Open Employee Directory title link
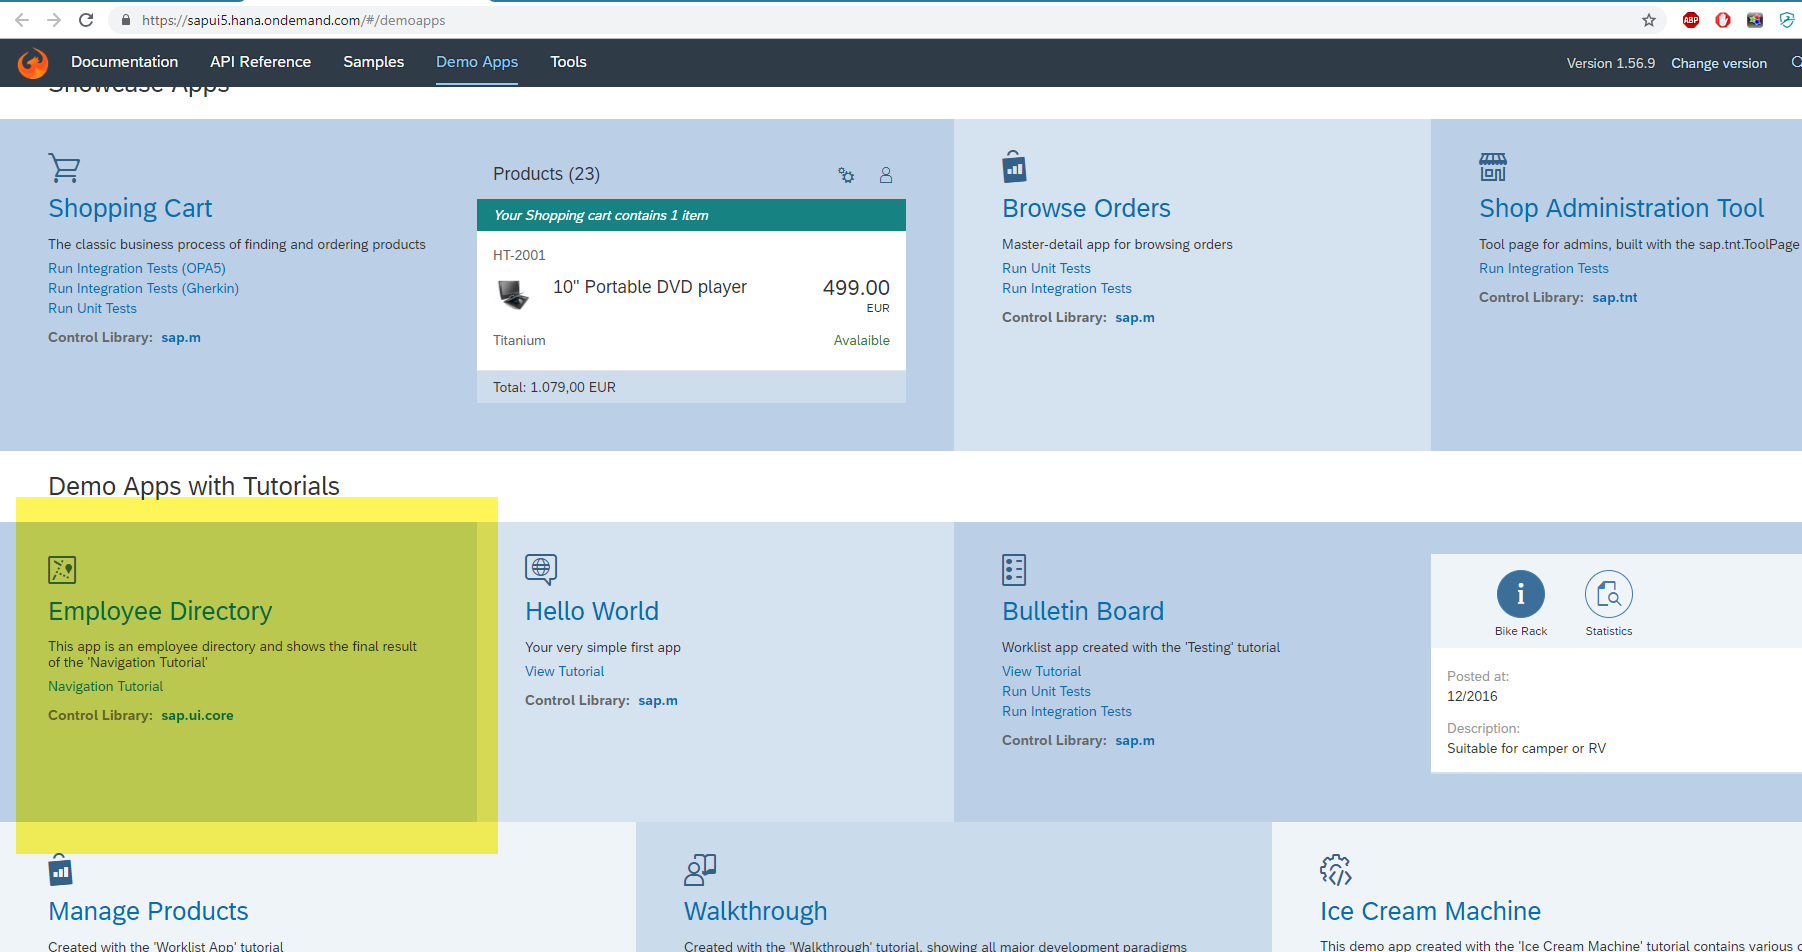 [160, 611]
